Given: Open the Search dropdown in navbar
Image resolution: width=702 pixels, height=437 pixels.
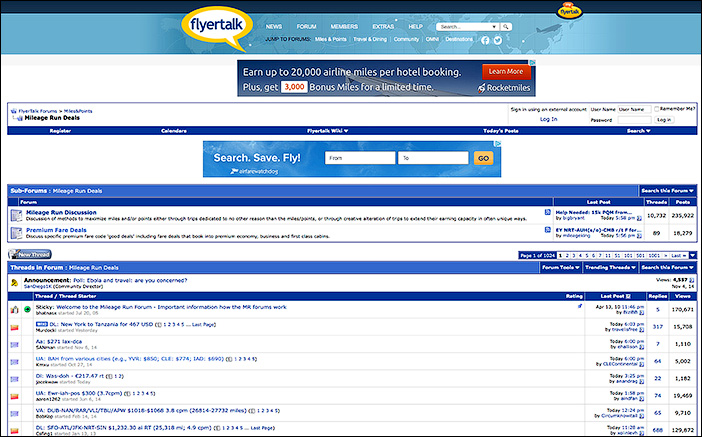Looking at the screenshot, I should tap(638, 131).
